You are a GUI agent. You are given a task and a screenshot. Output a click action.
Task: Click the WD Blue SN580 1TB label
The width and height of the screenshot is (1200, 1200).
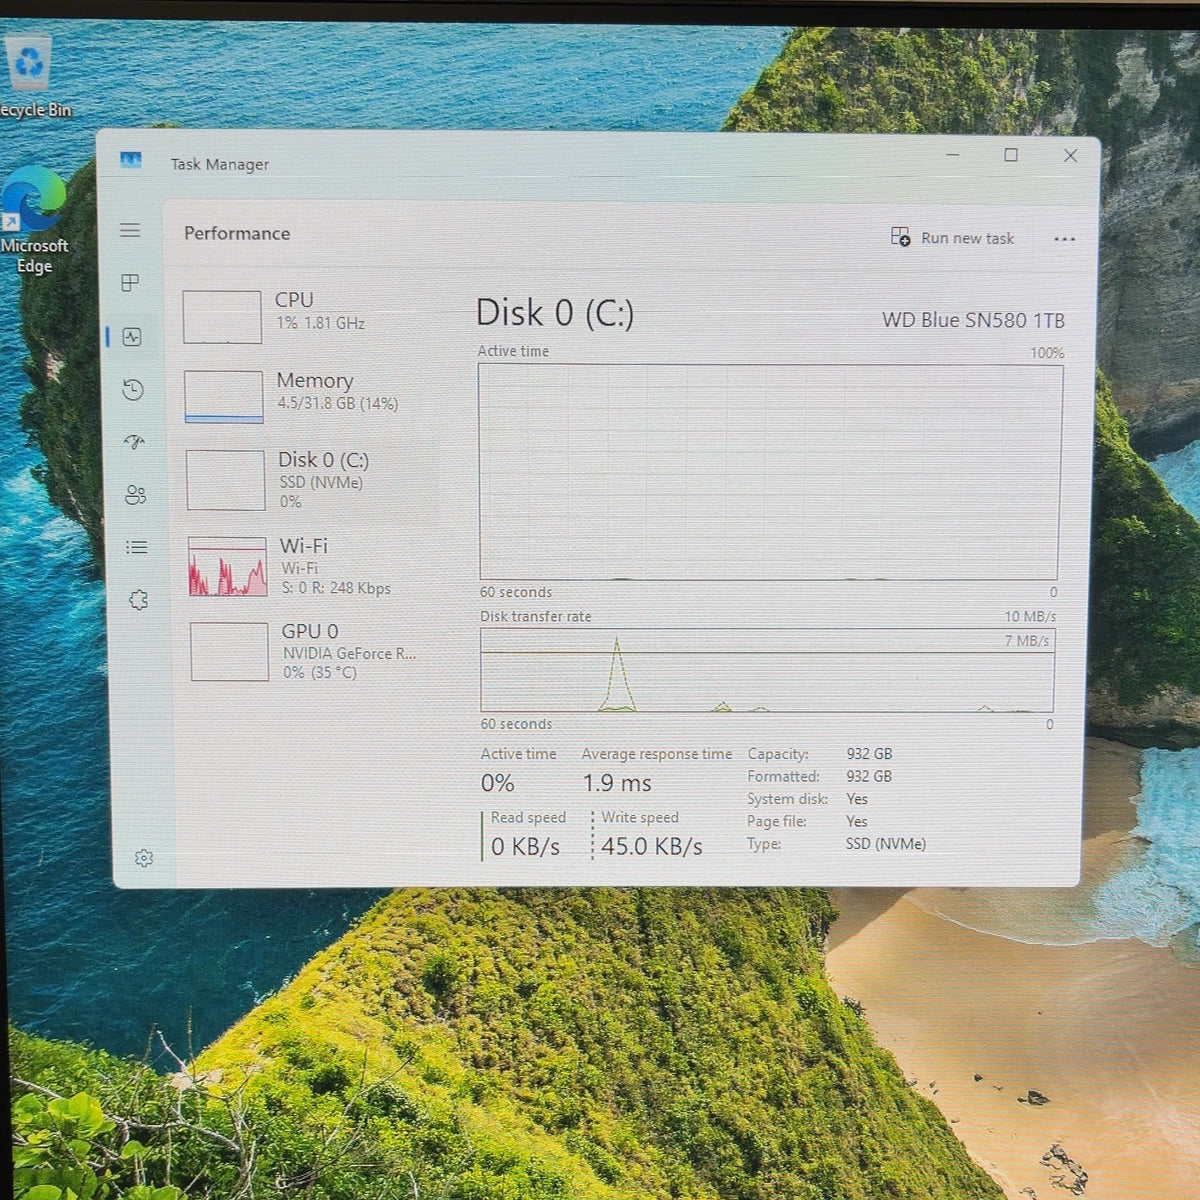coord(973,321)
